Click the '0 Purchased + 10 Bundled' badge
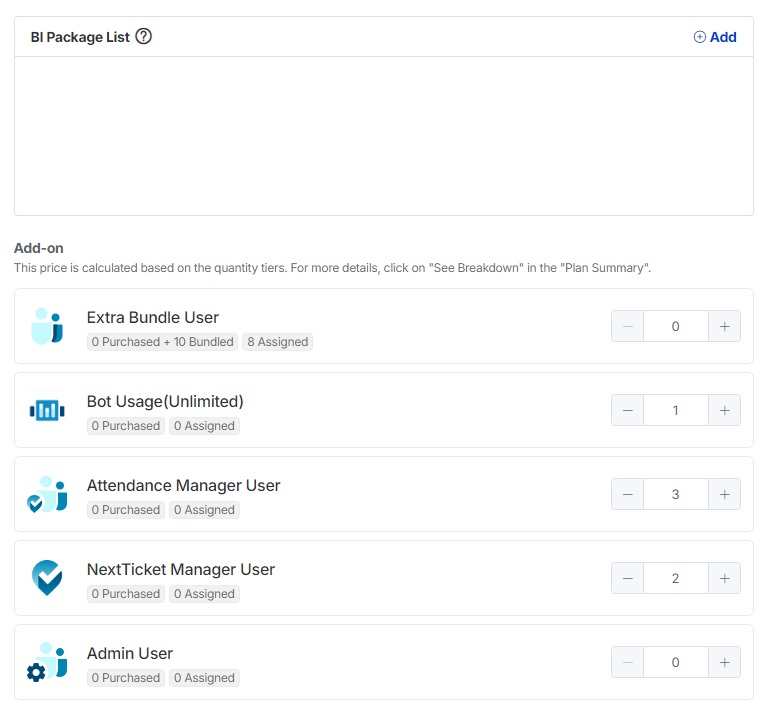Viewport: 769px width, 718px height. click(x=162, y=342)
